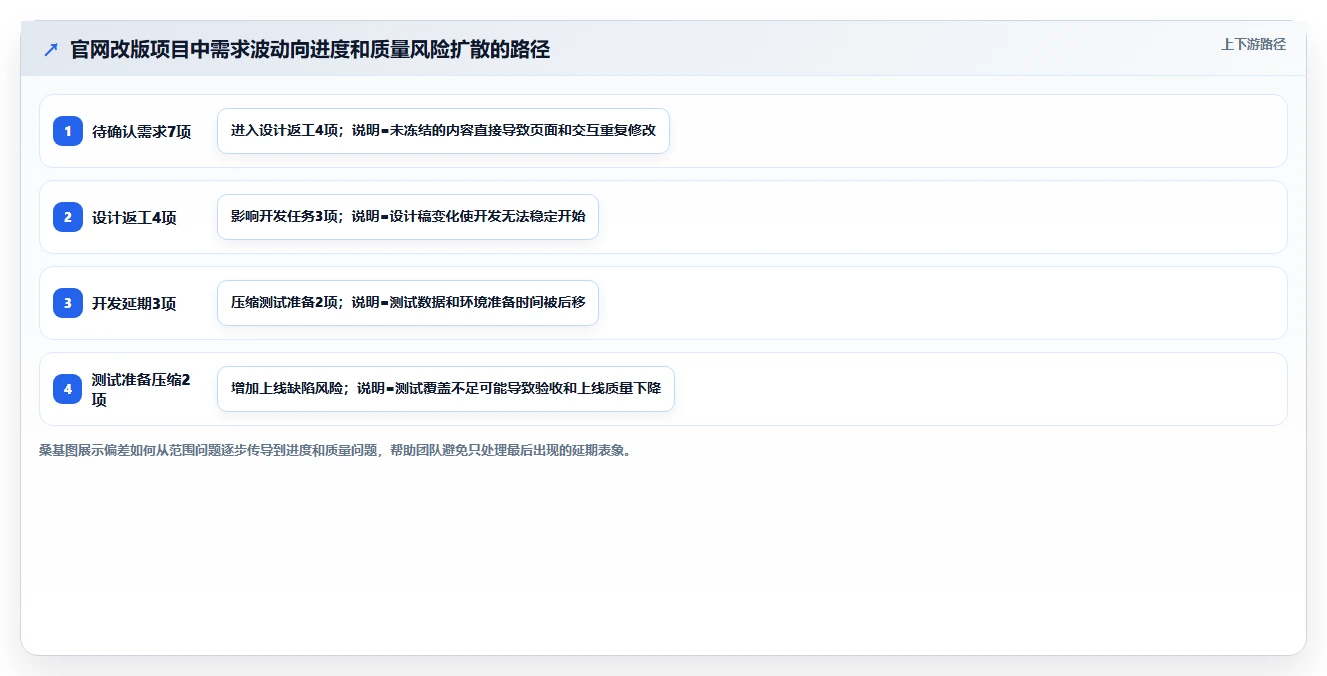Viewport: 1327px width, 676px height.
Task: Open the 压缩测试准备2项 description box
Action: pos(408,303)
